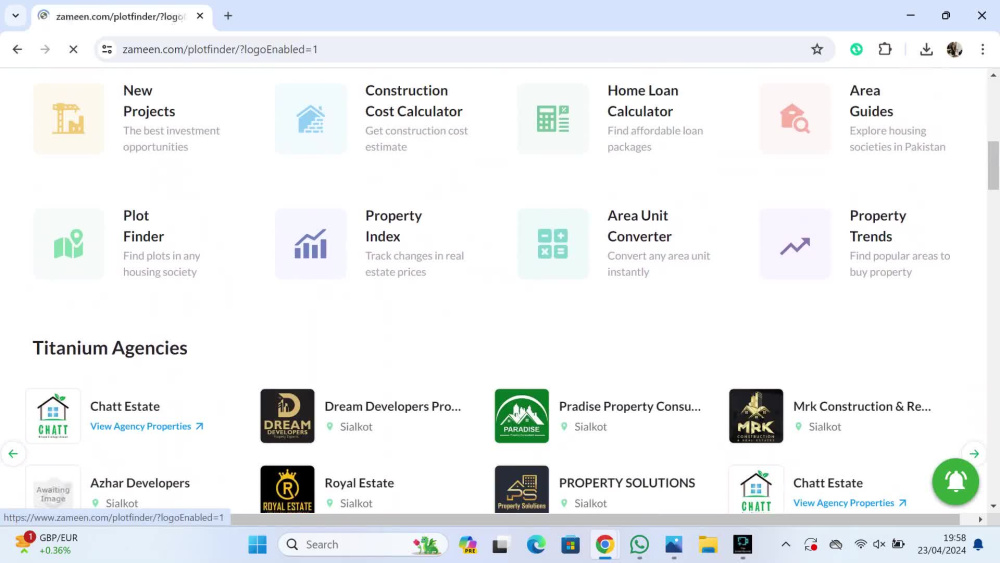
Task: Open a new browser tab
Action: (228, 16)
